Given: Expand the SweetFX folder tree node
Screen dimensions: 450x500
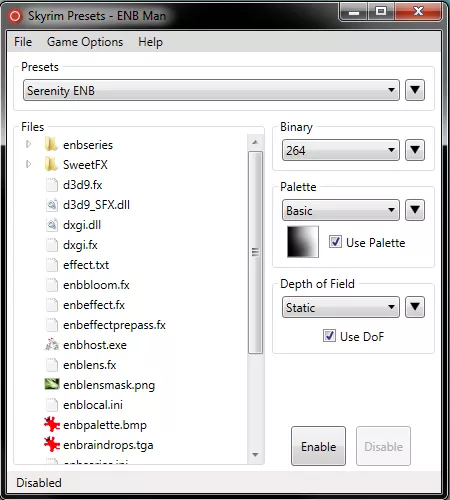Looking at the screenshot, I should [29, 164].
